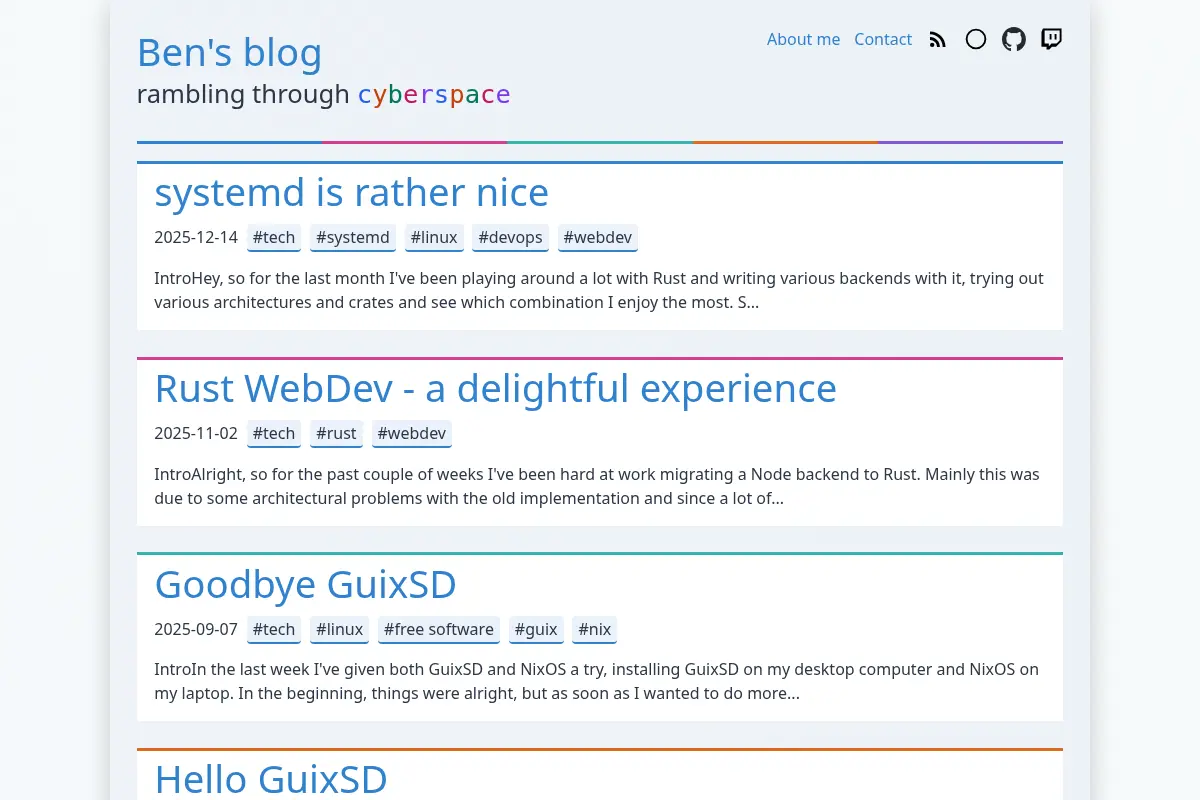Go to the About me page
The width and height of the screenshot is (1200, 800).
(803, 39)
